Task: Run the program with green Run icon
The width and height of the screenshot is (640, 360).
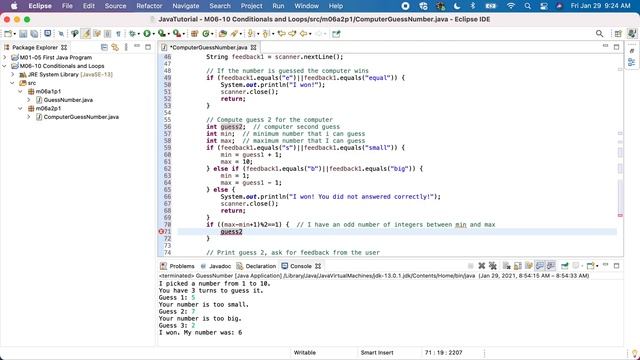Action: click(x=147, y=34)
